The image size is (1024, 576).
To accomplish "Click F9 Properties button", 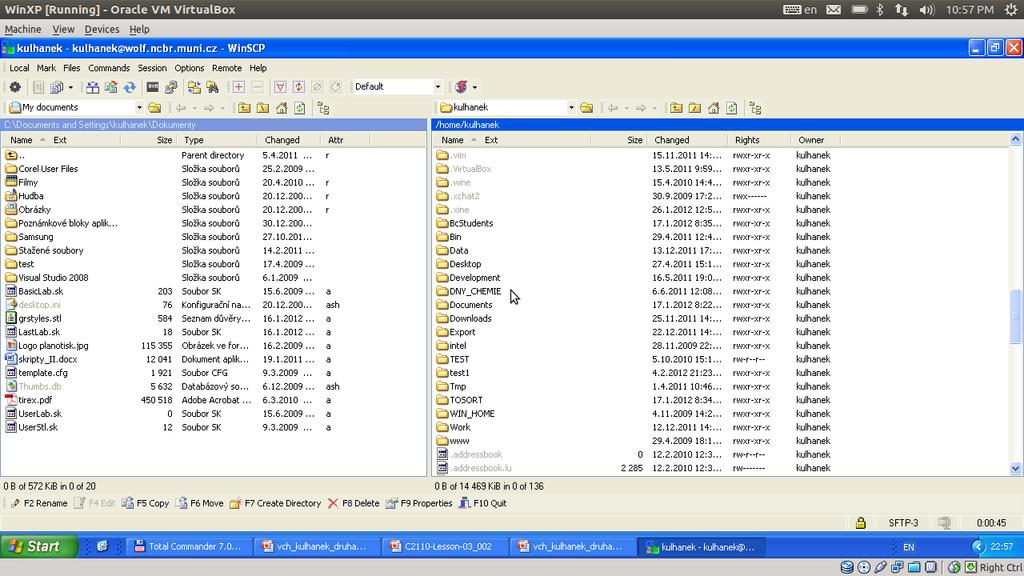I will point(419,504).
